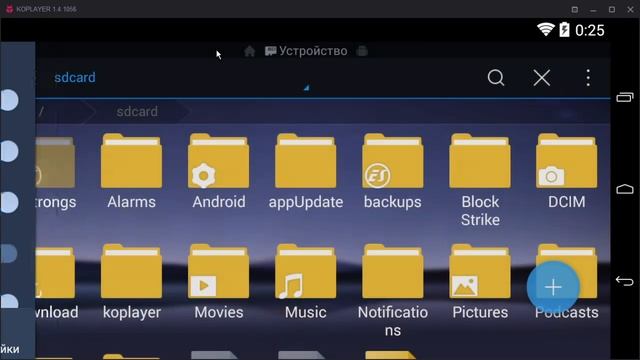Select sdcard in the breadcrumb path

point(137,111)
